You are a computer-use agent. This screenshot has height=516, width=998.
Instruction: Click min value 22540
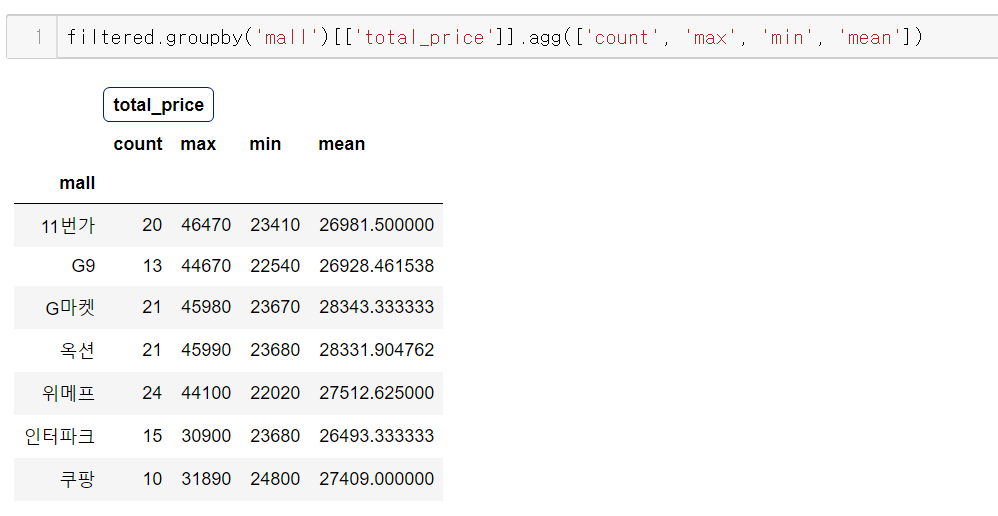pyautogui.click(x=275, y=265)
